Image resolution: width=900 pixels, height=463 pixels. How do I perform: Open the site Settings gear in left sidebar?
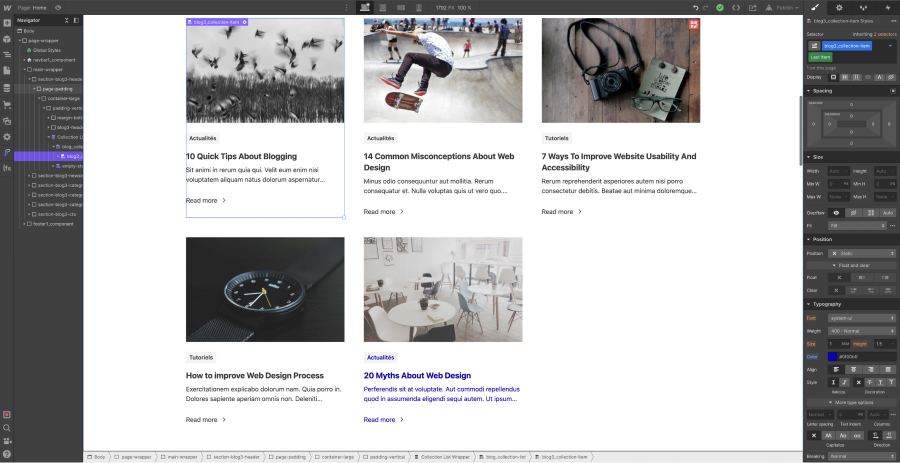click(7, 137)
